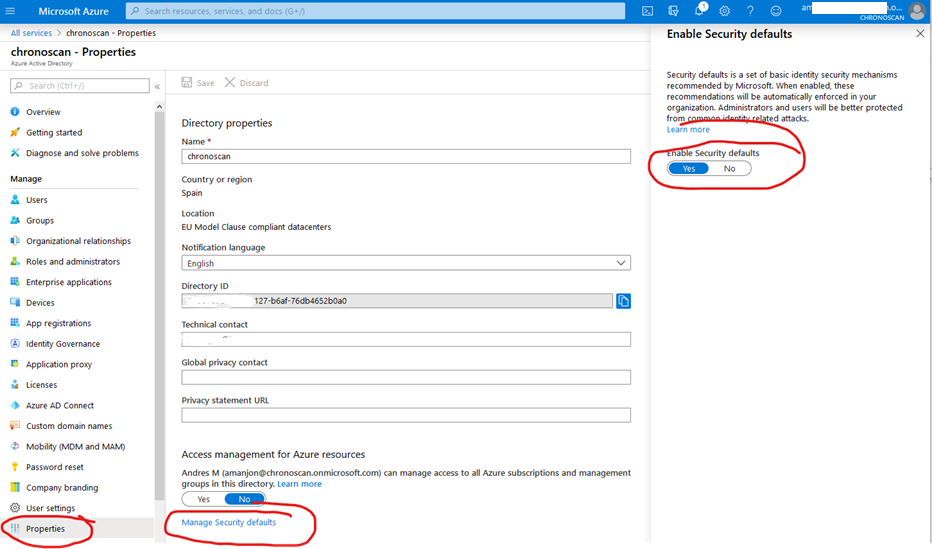Click the help question mark icon
Image resolution: width=932 pixels, height=549 pixels.
coord(750,11)
